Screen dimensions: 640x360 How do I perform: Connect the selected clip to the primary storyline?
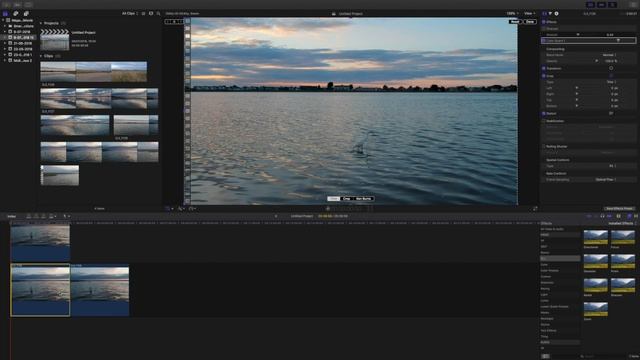(x=29, y=216)
